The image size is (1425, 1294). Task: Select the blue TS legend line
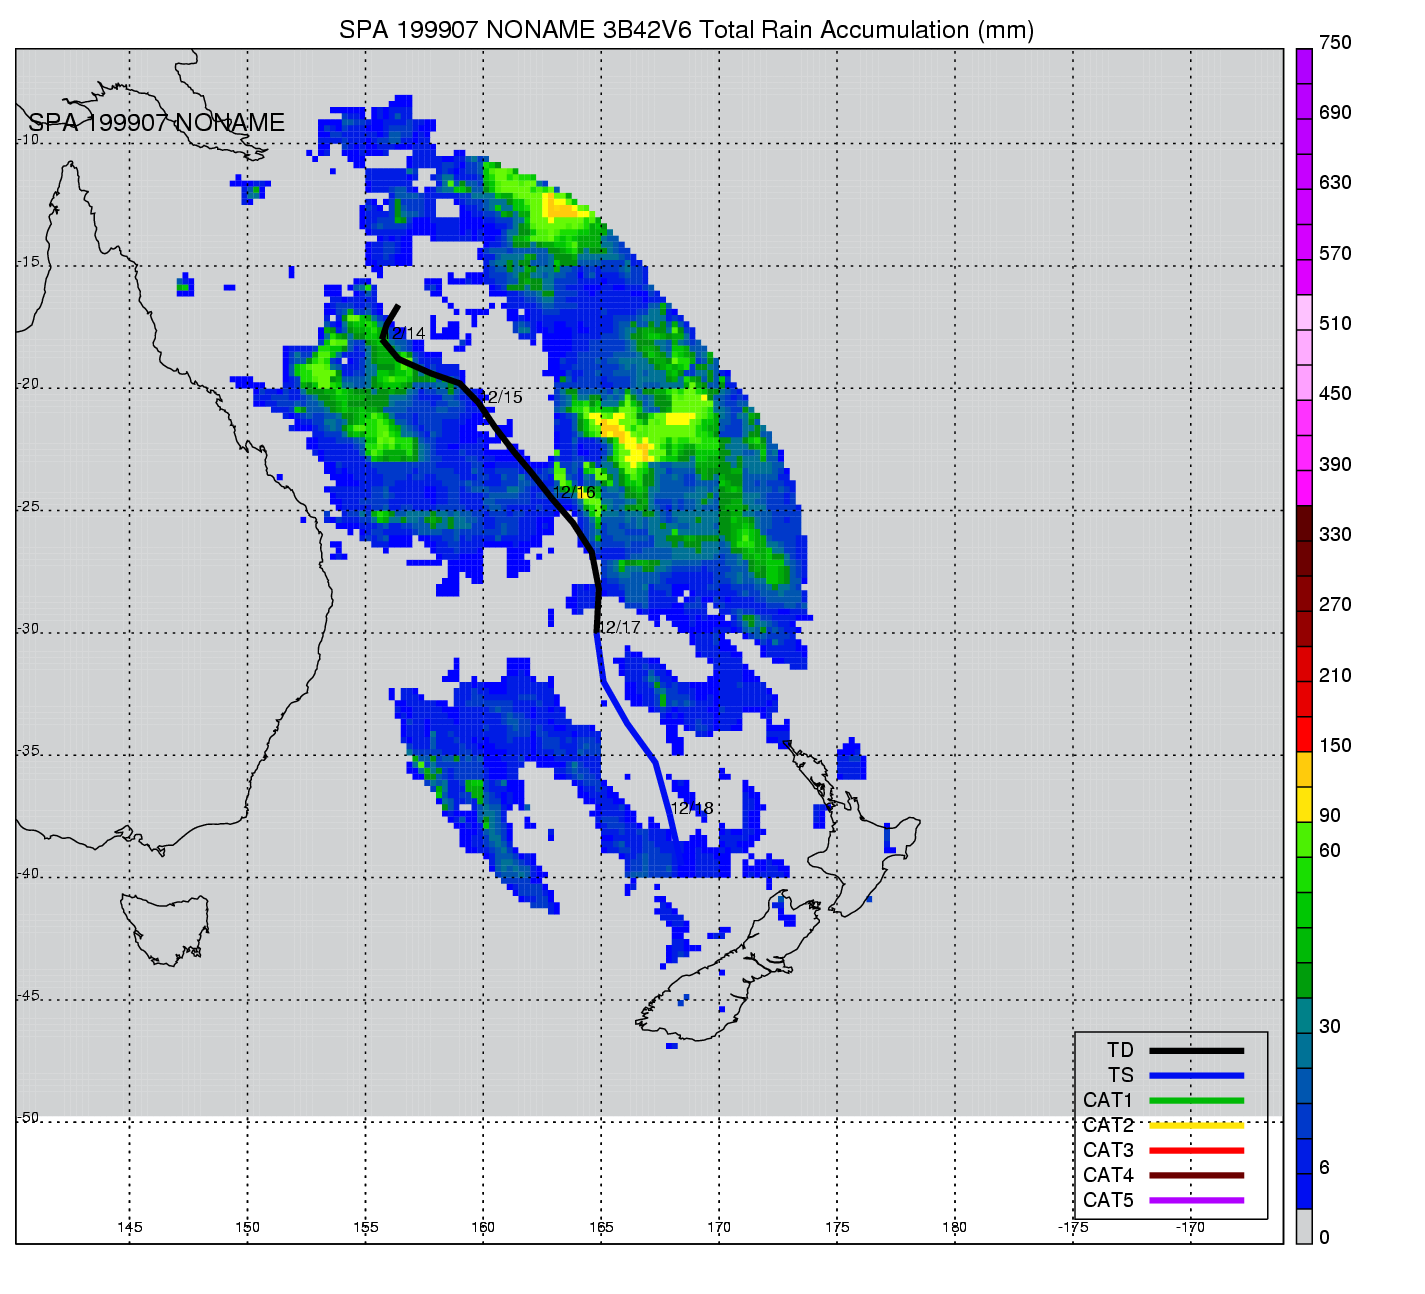point(1196,1076)
